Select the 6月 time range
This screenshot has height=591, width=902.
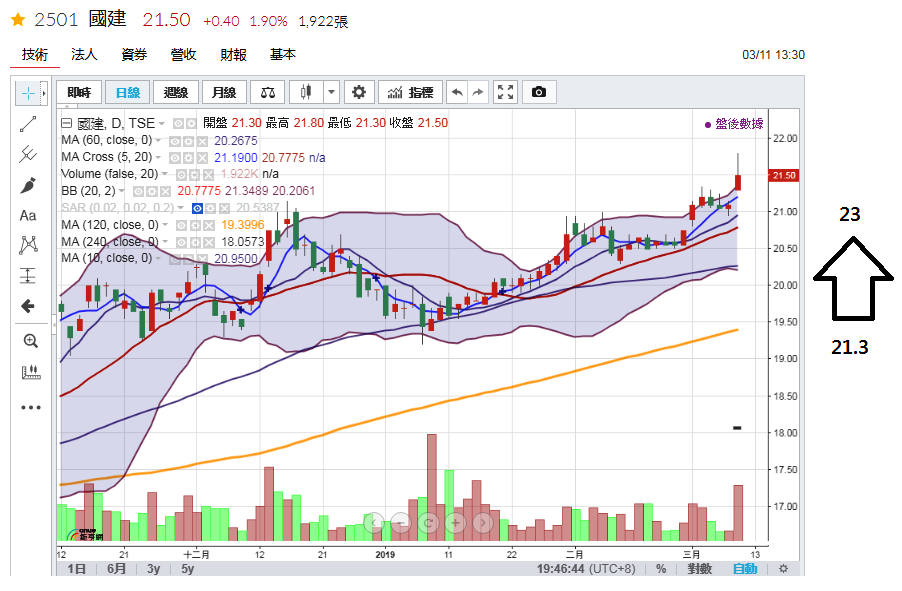[x=116, y=569]
